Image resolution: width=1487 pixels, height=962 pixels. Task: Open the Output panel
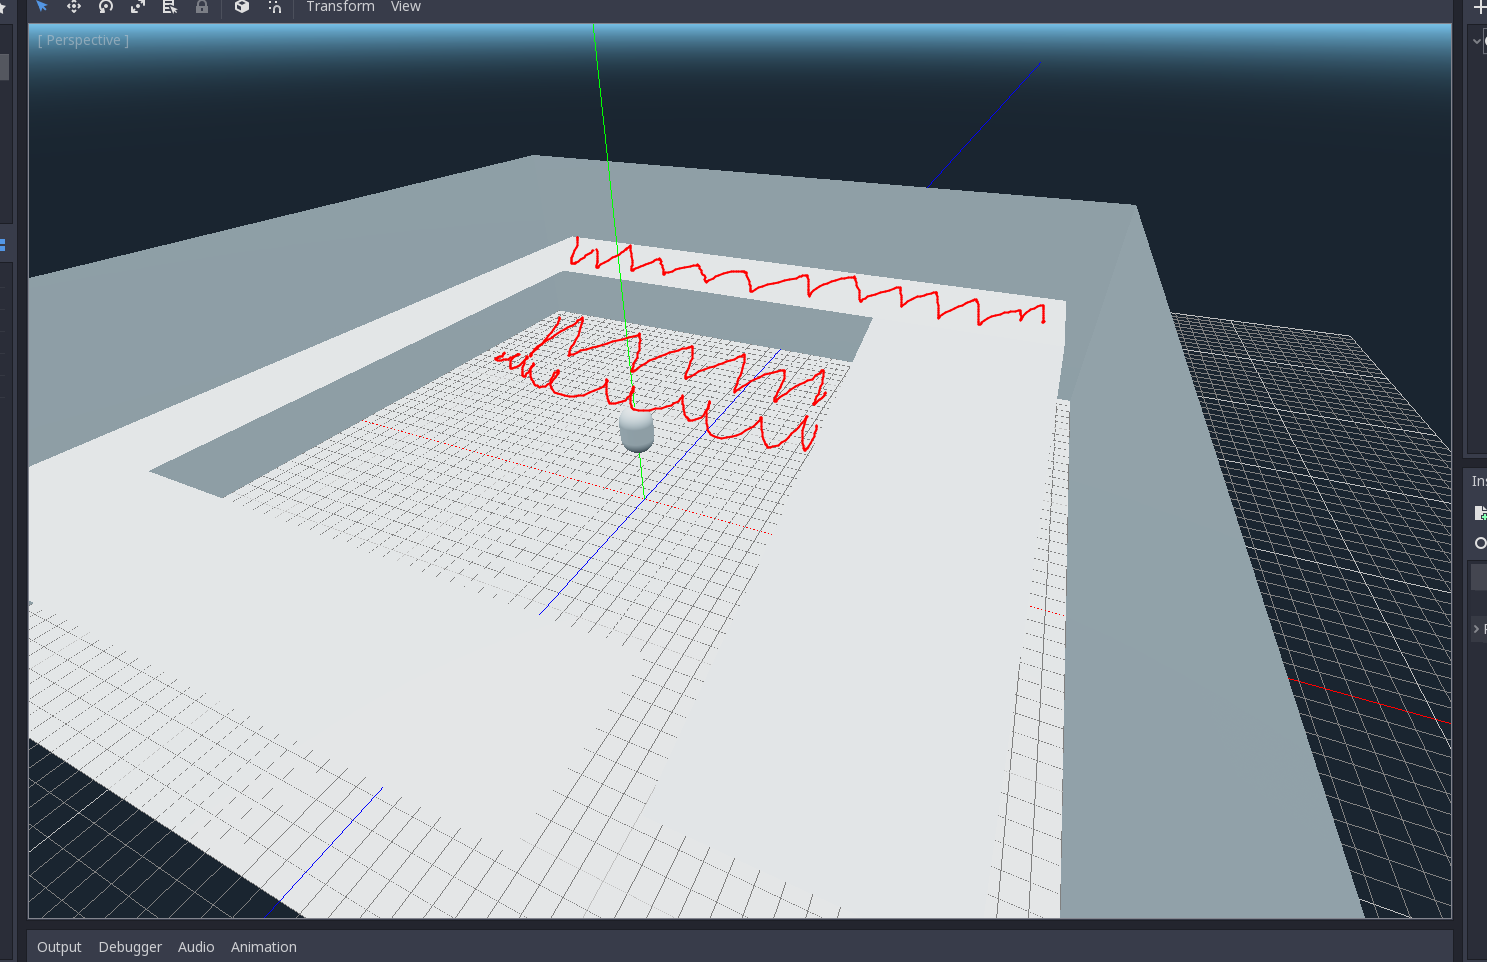click(x=58, y=947)
